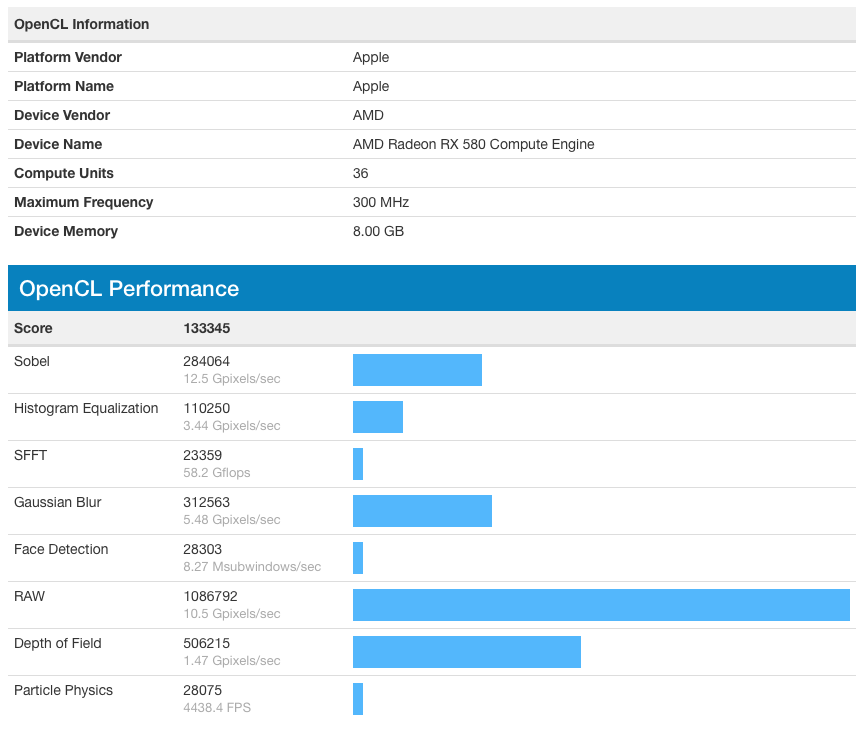Click the Histogram Equalization score bar
Viewport: 868px width, 731px height.
[378, 417]
